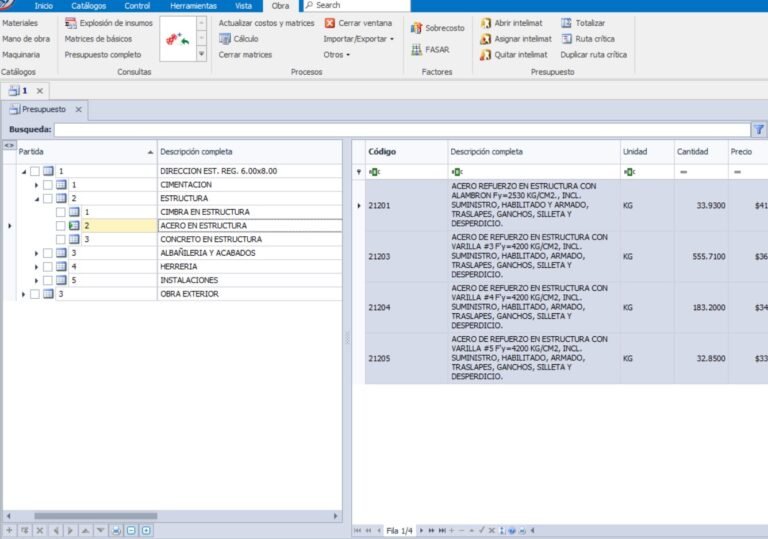768x539 pixels.
Task: Expand the OBRA EXTERIOR tree node
Action: (24, 294)
